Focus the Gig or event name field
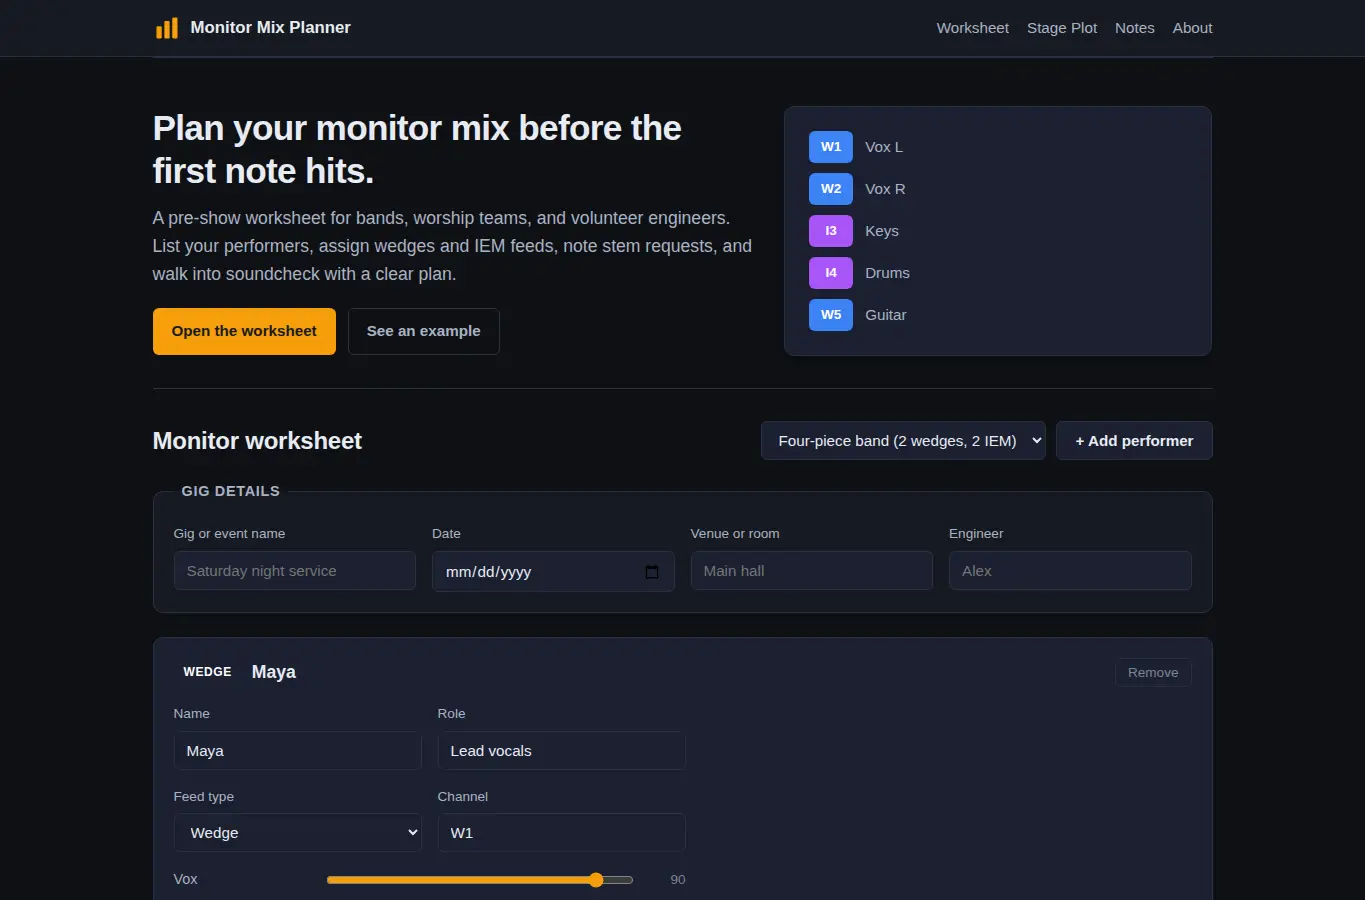This screenshot has width=1365, height=900. [x=295, y=571]
